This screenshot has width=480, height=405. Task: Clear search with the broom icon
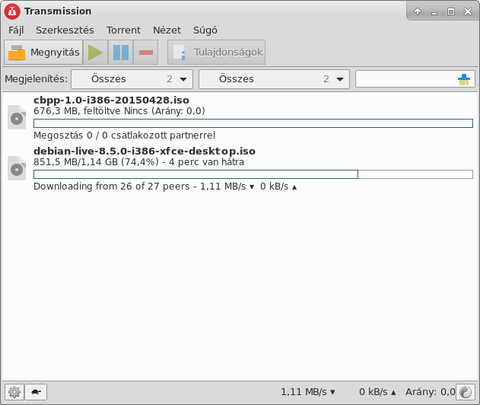464,79
